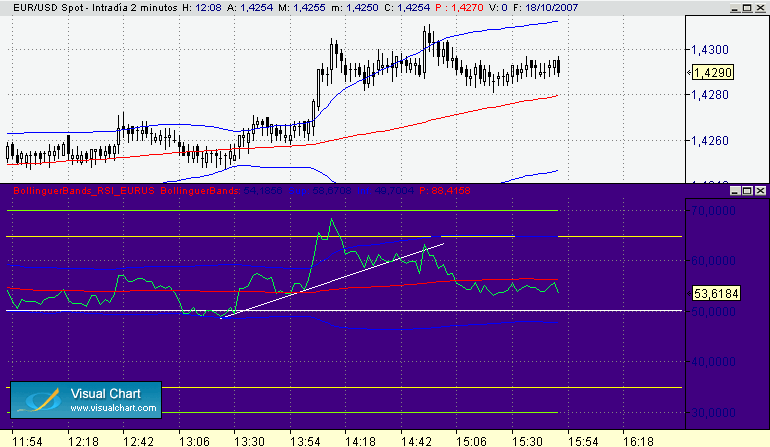Screen dimensions: 770x447
Task: Select the white RSI trendline
Action: pyautogui.click(x=334, y=280)
